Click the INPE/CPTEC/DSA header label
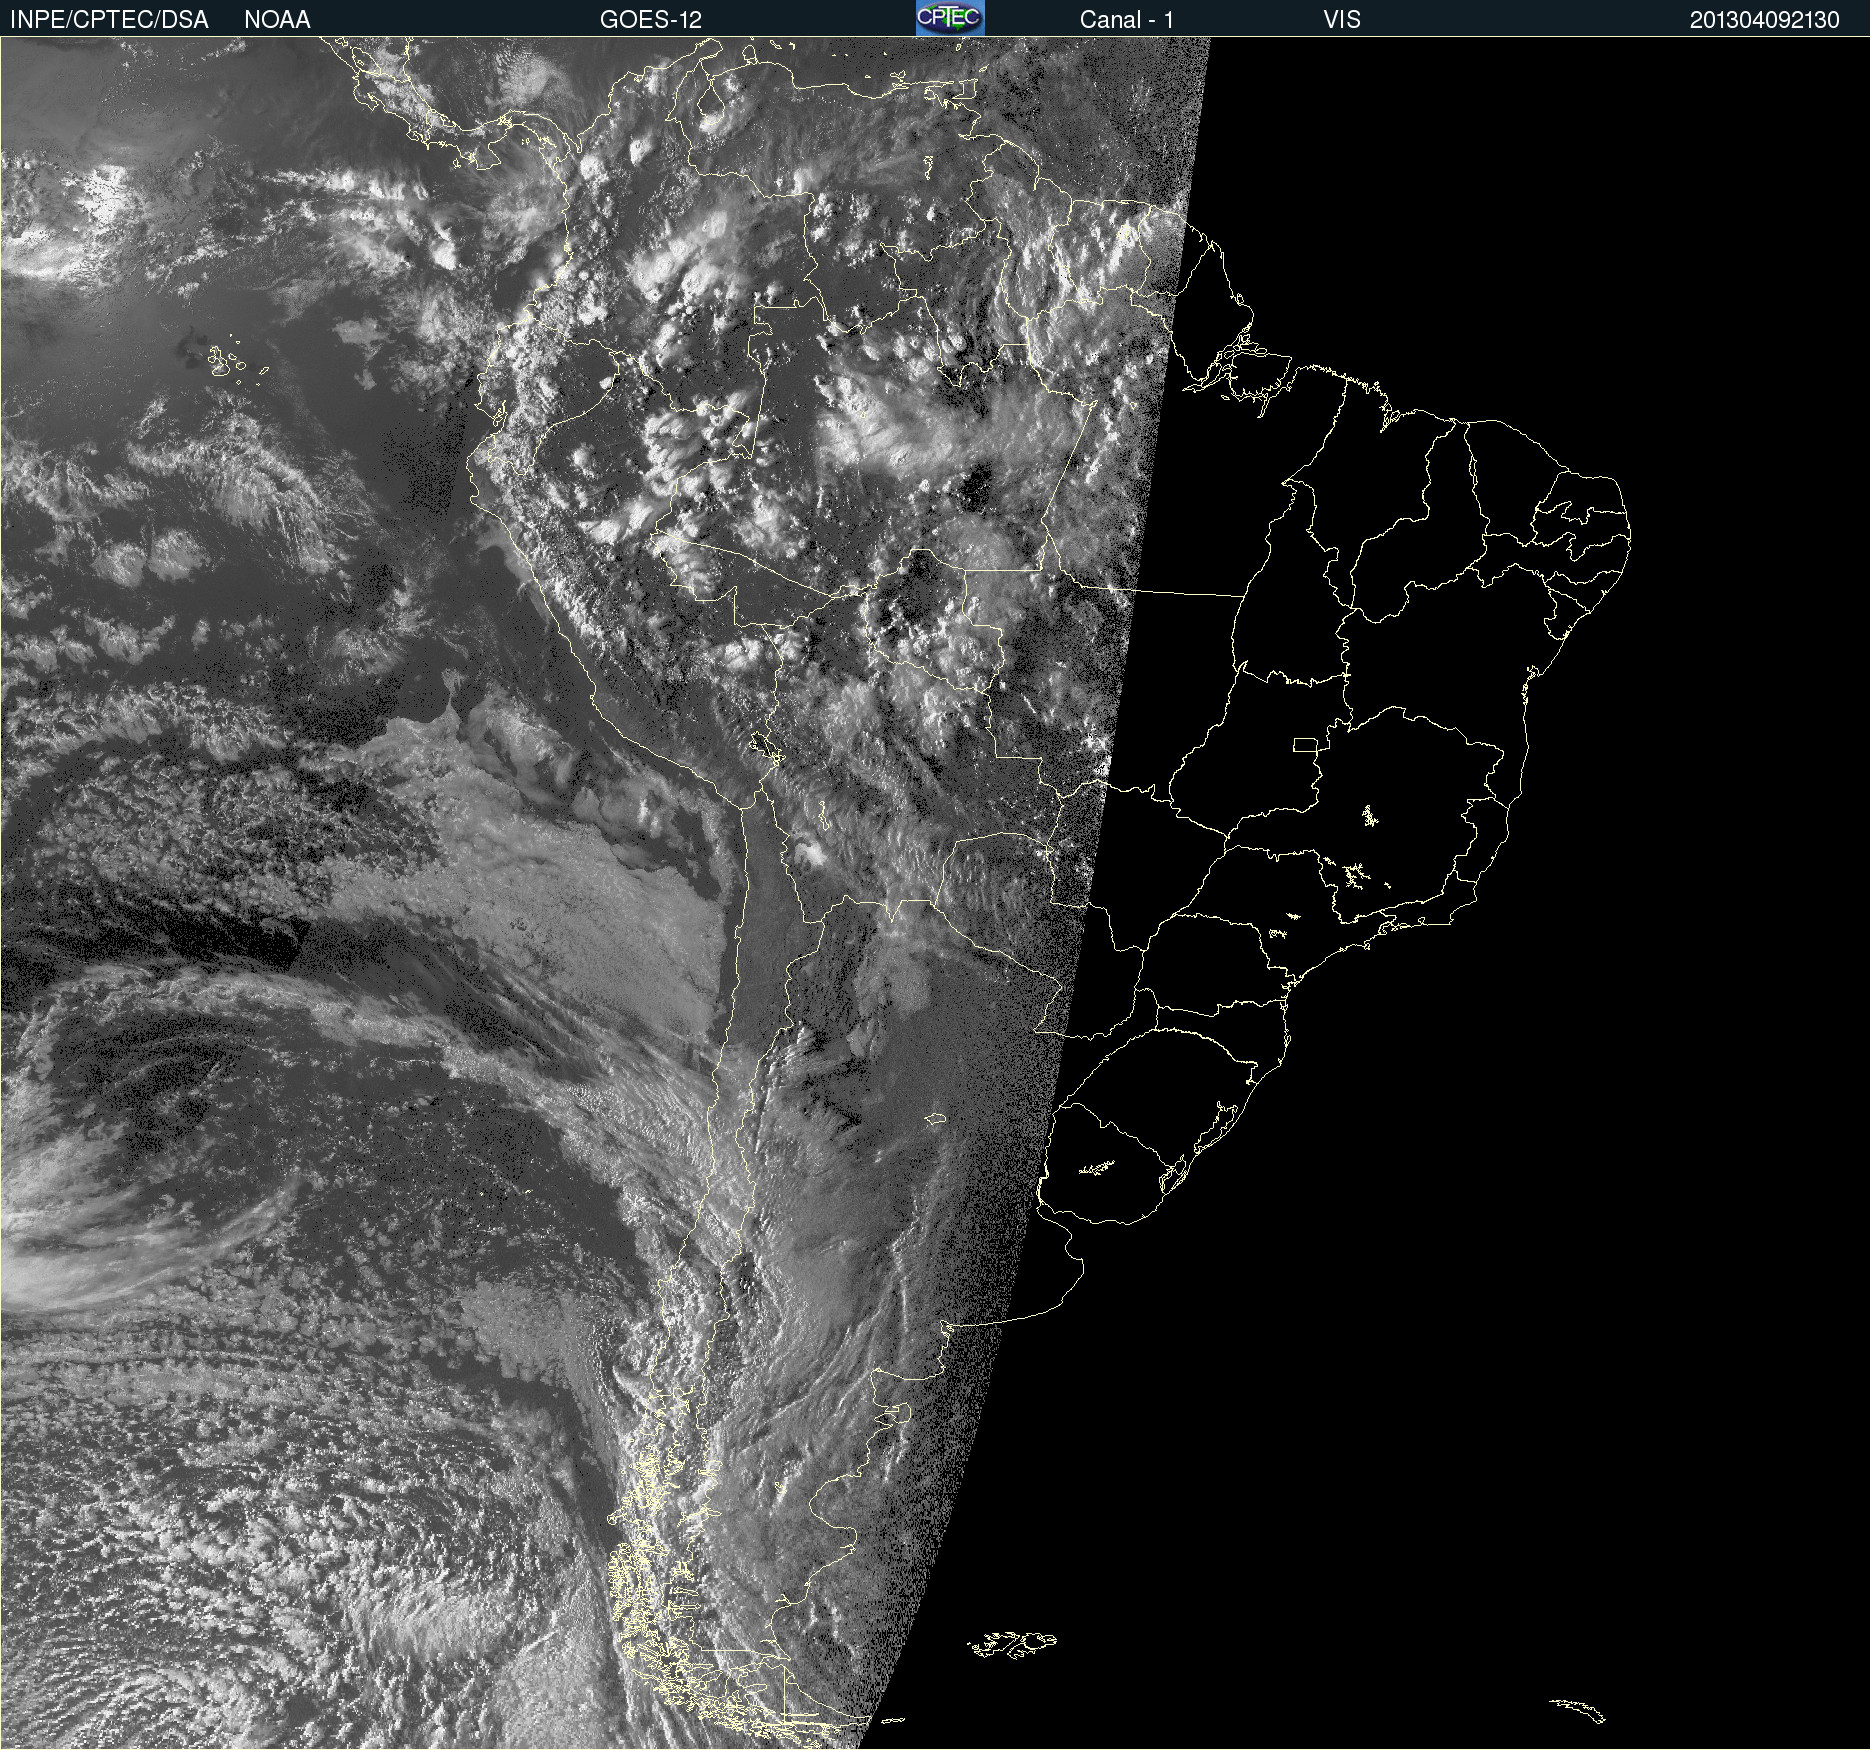This screenshot has width=1870, height=1750. tap(109, 20)
